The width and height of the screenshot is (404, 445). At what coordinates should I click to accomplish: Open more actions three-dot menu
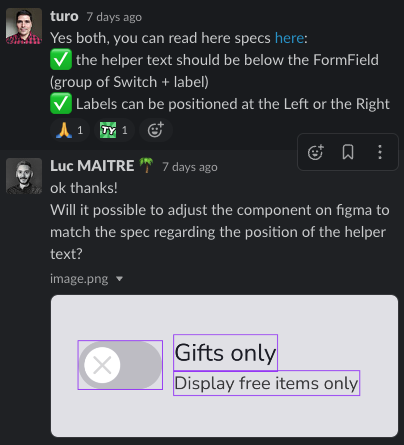point(380,152)
